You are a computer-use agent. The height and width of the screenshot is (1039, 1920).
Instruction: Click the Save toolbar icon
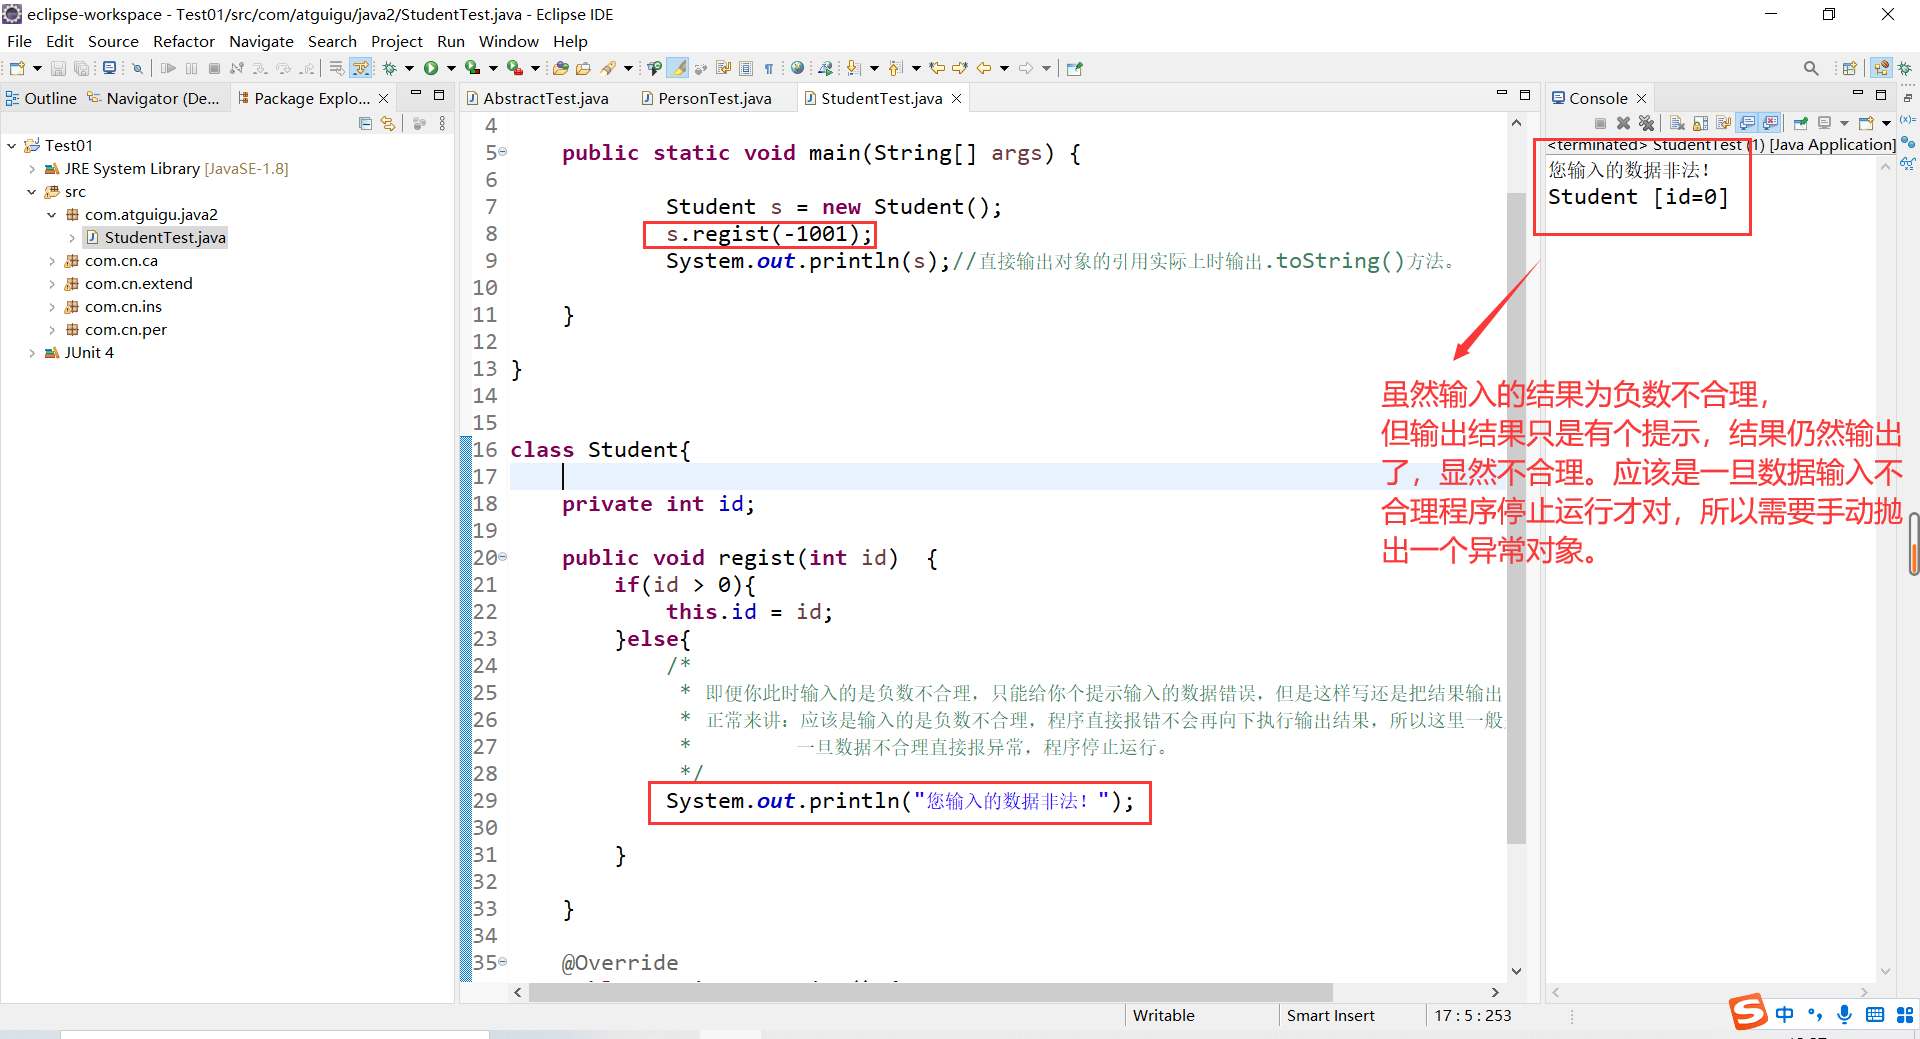[x=58, y=68]
